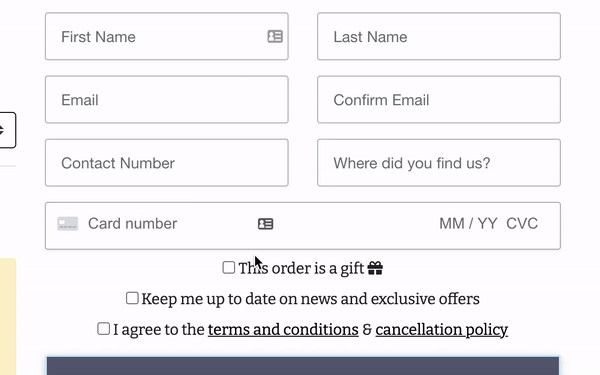Click the partially visible arrow button at left edge

click(8, 130)
